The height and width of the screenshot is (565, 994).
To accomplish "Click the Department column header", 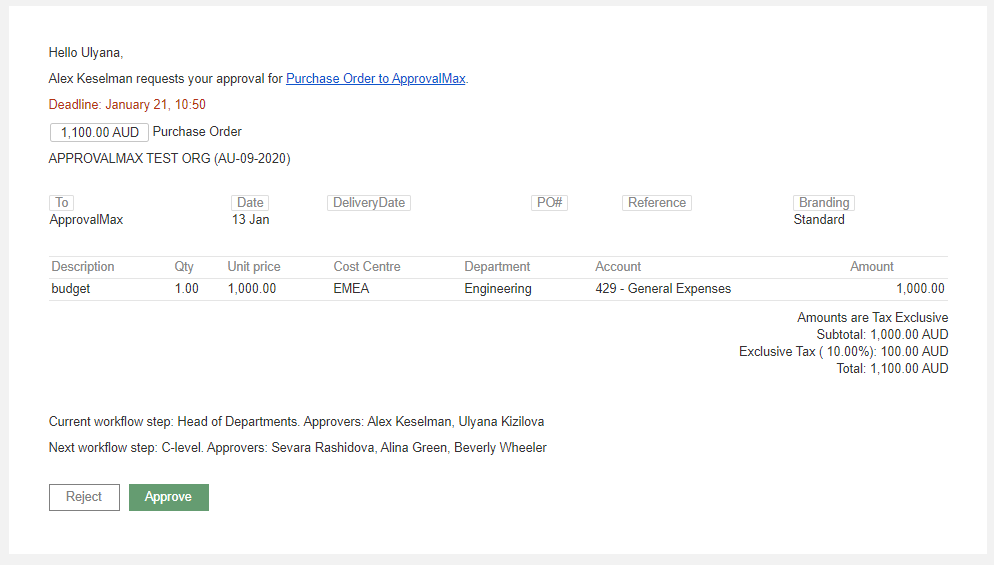I will (x=497, y=267).
